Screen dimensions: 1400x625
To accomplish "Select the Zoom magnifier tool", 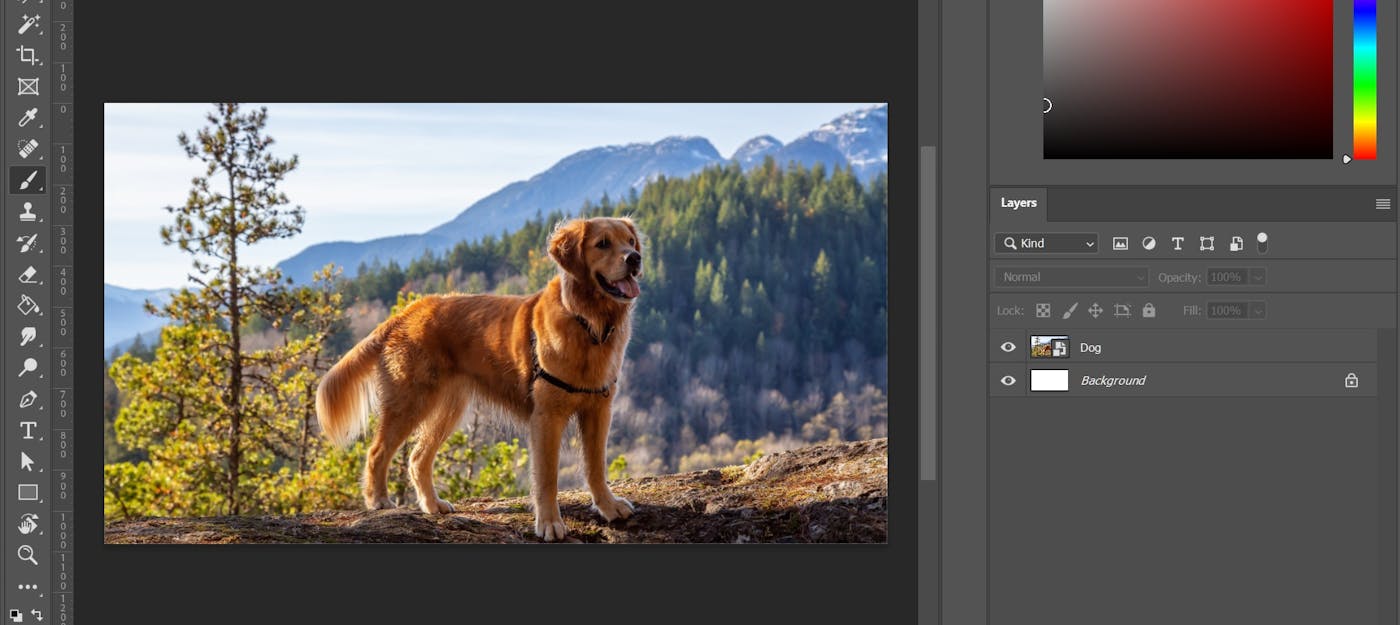I will click(28, 555).
